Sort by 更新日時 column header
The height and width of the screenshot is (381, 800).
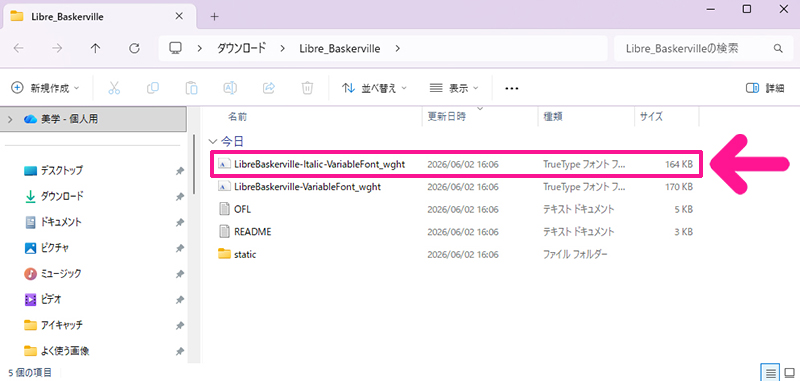coord(446,117)
